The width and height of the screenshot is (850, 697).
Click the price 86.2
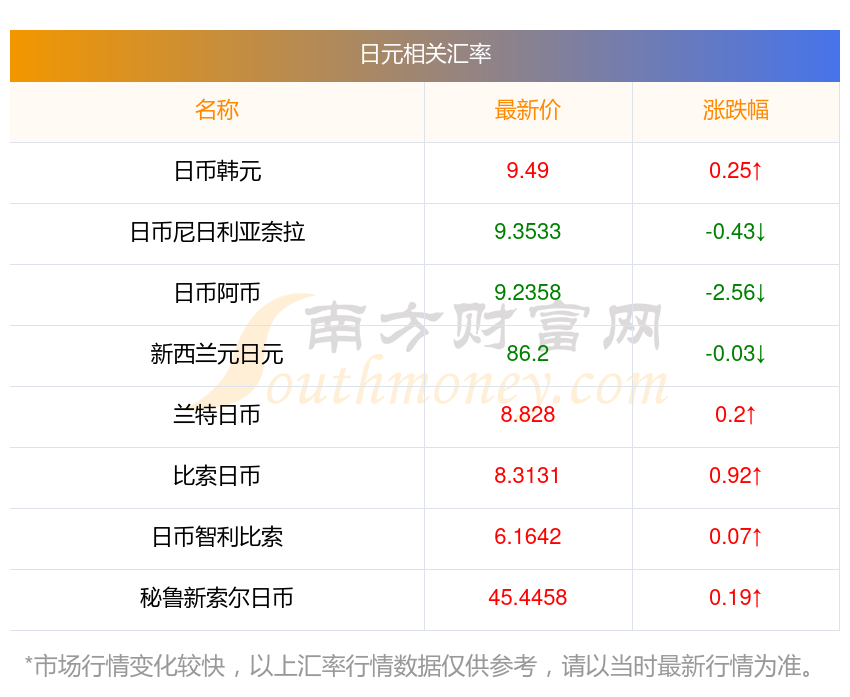click(527, 353)
